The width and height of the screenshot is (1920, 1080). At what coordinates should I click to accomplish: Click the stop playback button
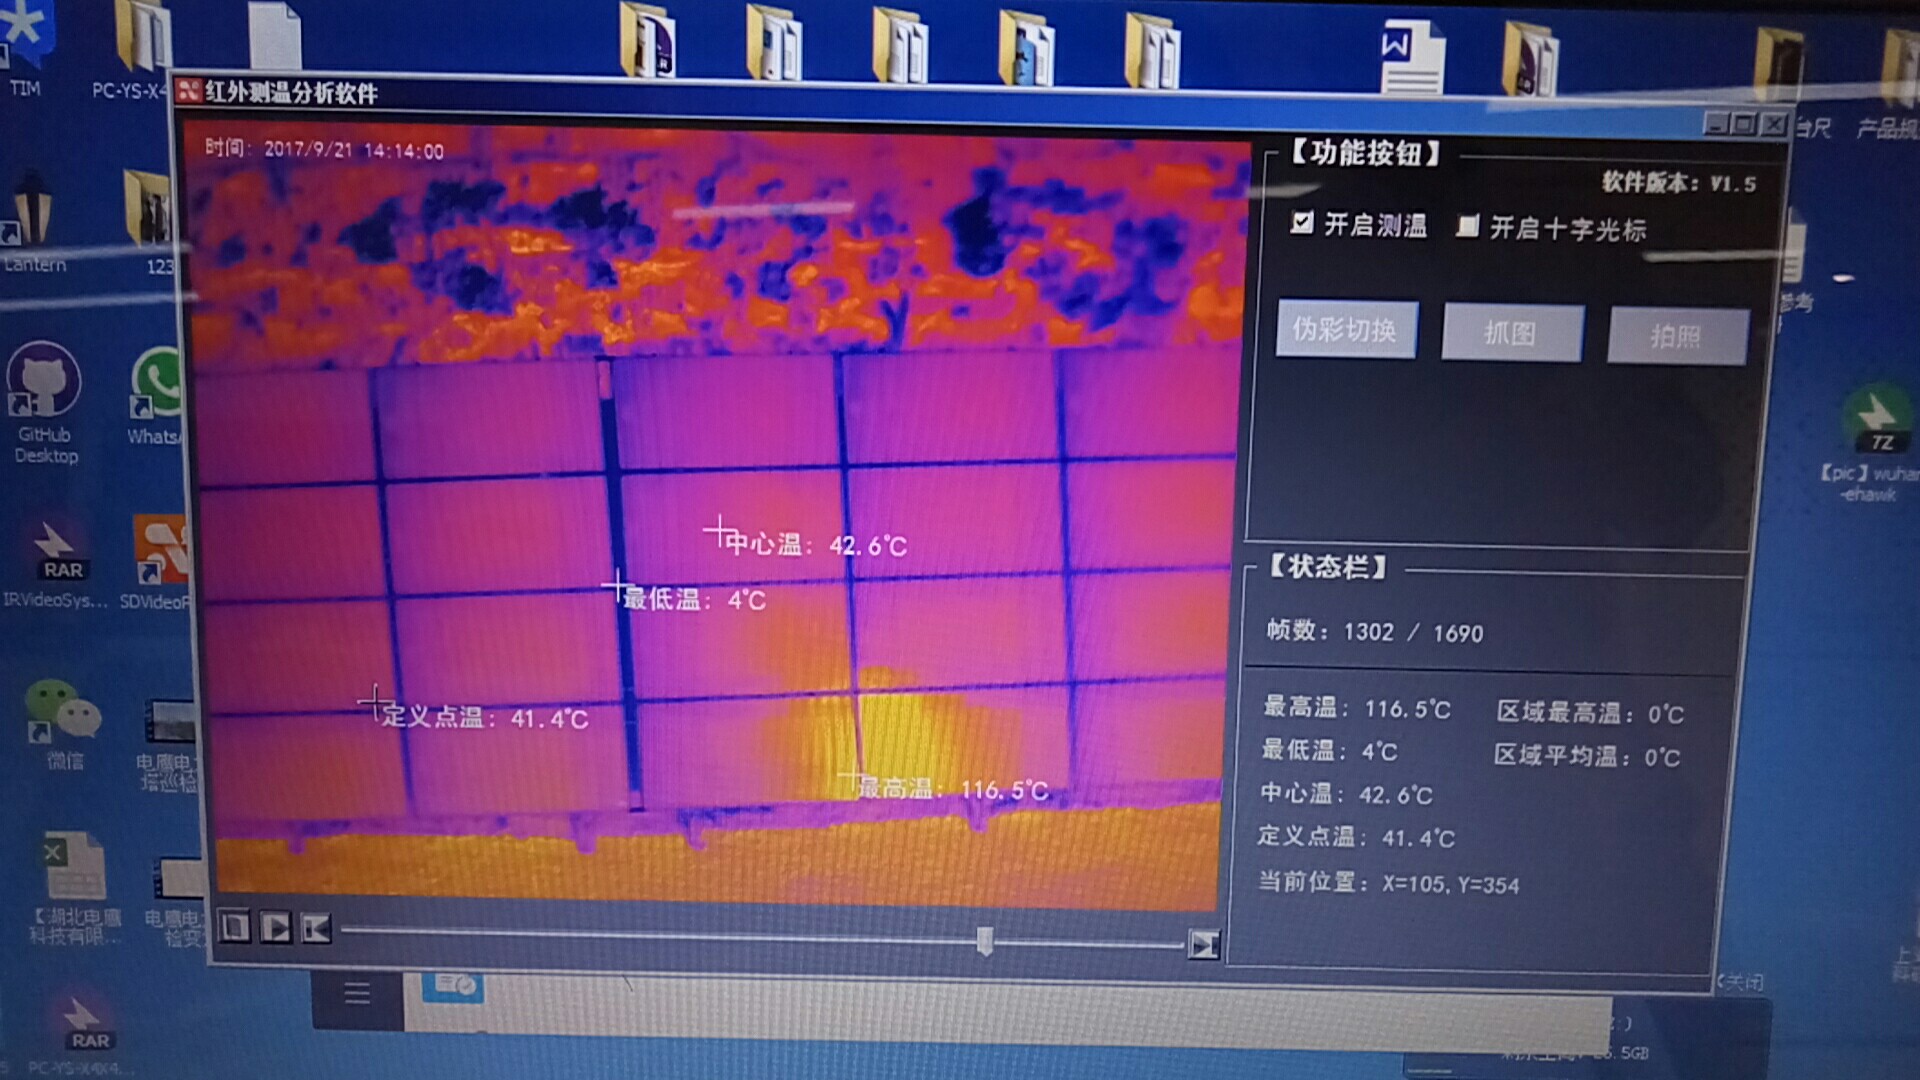235,927
